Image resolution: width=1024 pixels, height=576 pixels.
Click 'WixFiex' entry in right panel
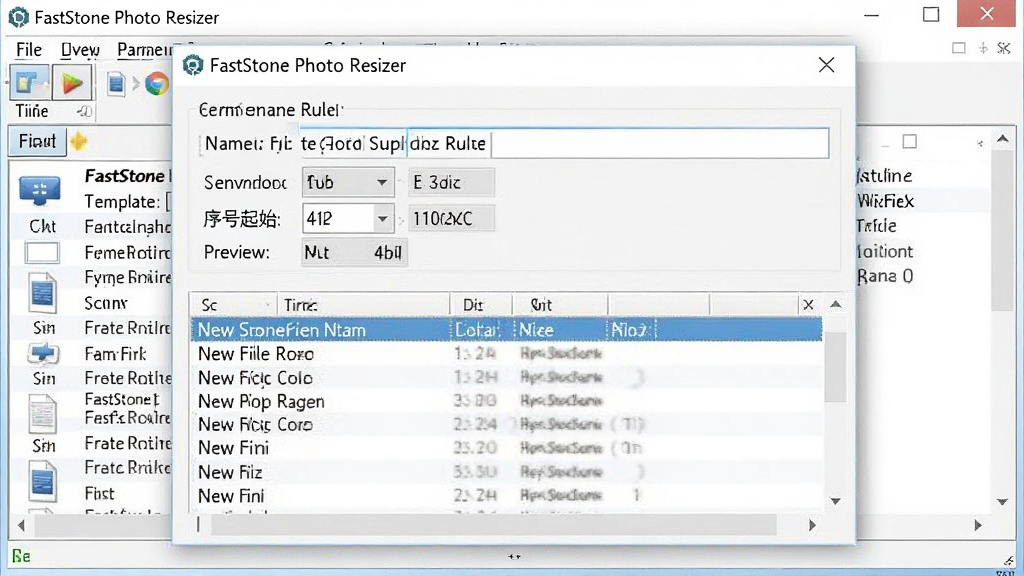[x=885, y=201]
